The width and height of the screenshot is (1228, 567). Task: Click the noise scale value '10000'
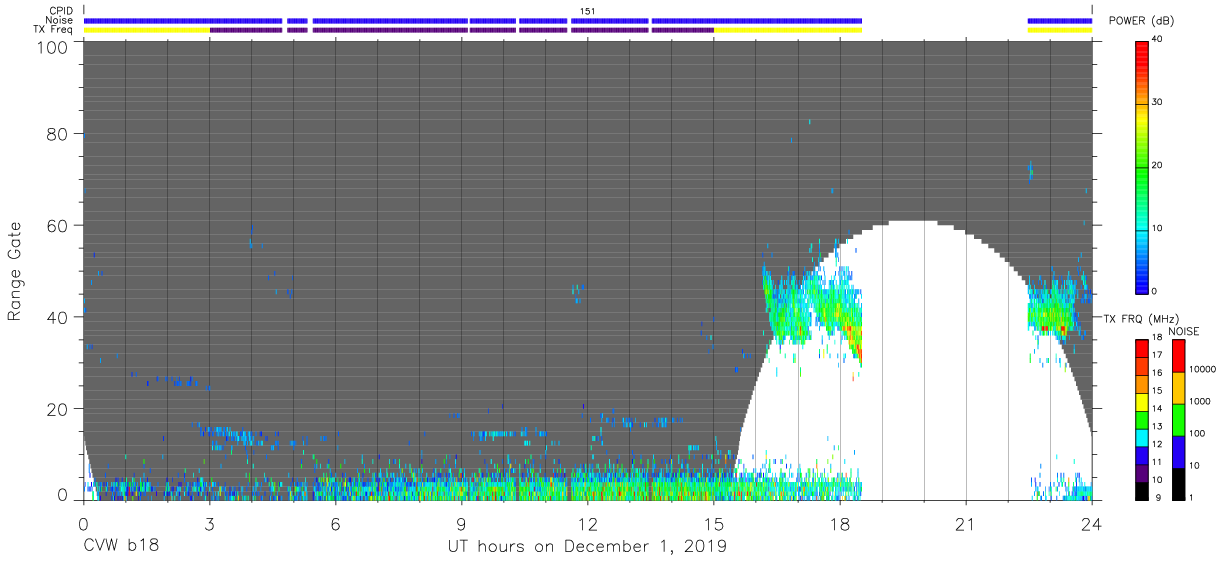pyautogui.click(x=1203, y=368)
